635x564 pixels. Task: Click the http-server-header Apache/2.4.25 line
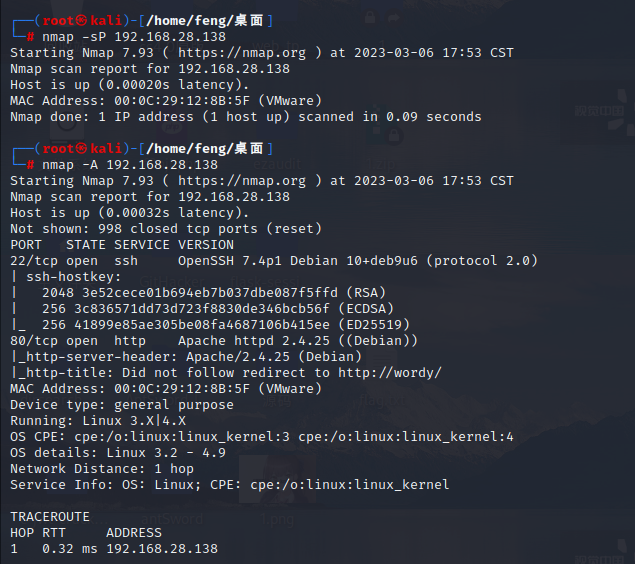pos(186,357)
